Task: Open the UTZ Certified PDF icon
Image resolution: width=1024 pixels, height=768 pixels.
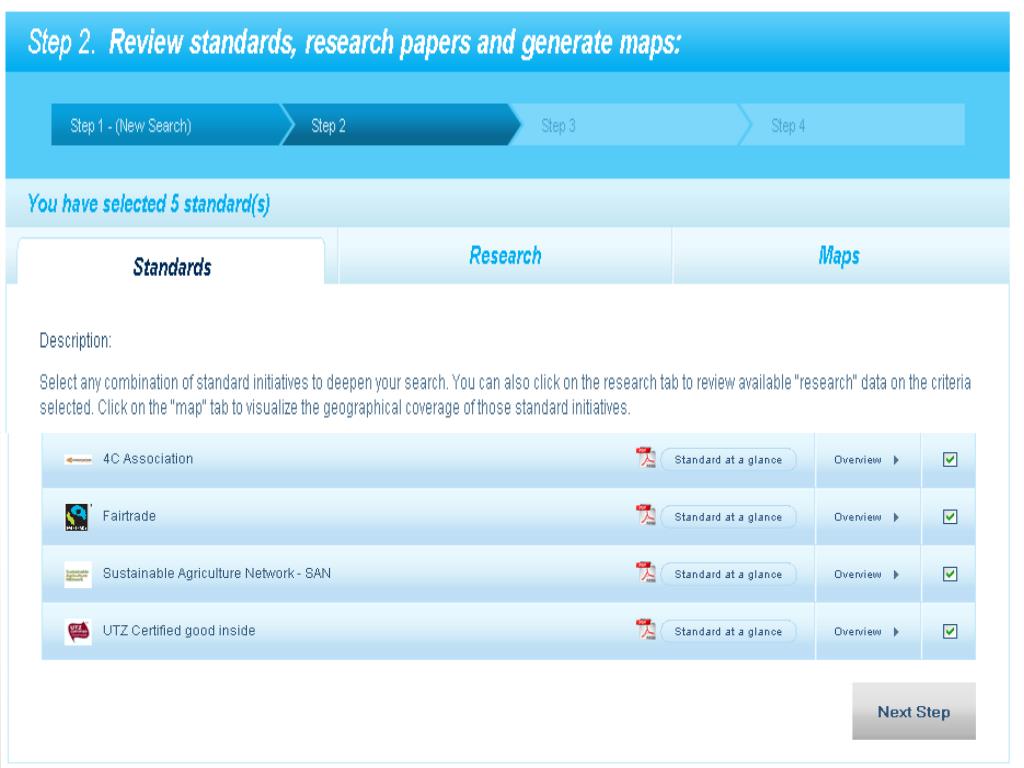Action: tap(645, 630)
